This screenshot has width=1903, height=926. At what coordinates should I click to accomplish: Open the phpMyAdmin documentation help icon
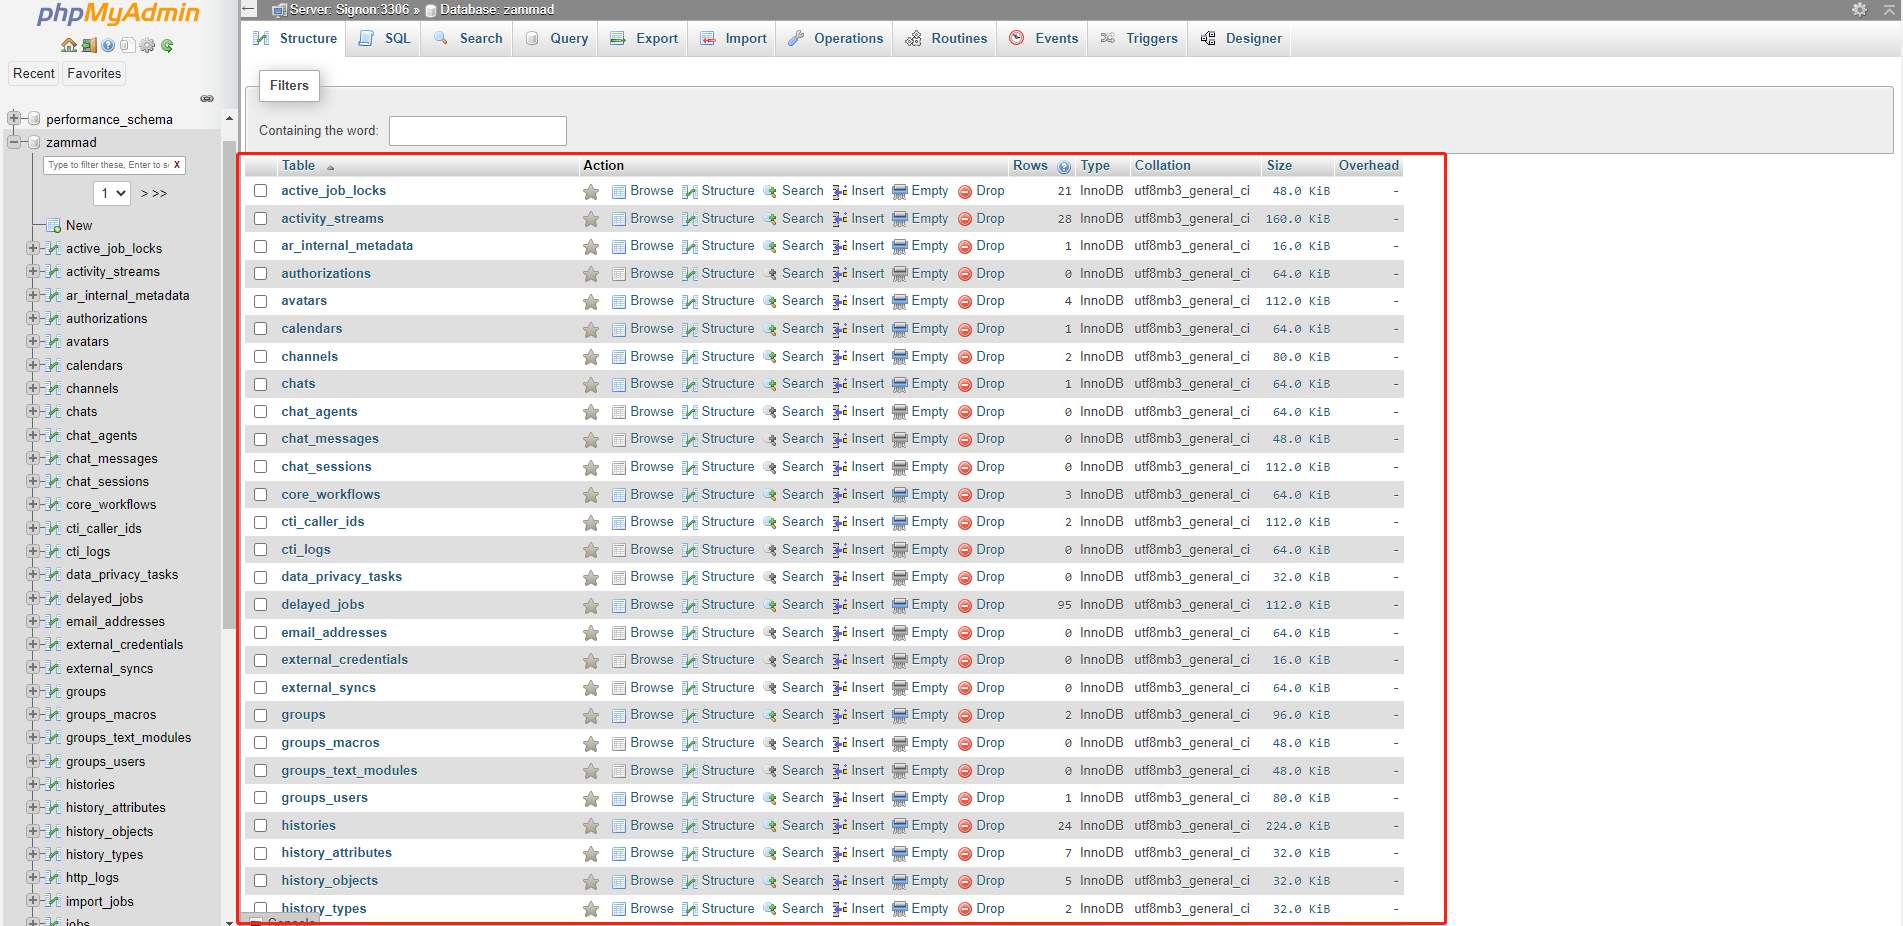108,45
